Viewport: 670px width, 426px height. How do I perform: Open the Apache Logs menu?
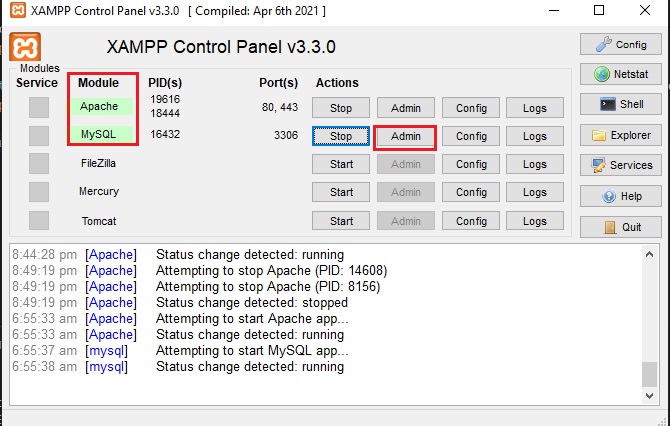535,108
